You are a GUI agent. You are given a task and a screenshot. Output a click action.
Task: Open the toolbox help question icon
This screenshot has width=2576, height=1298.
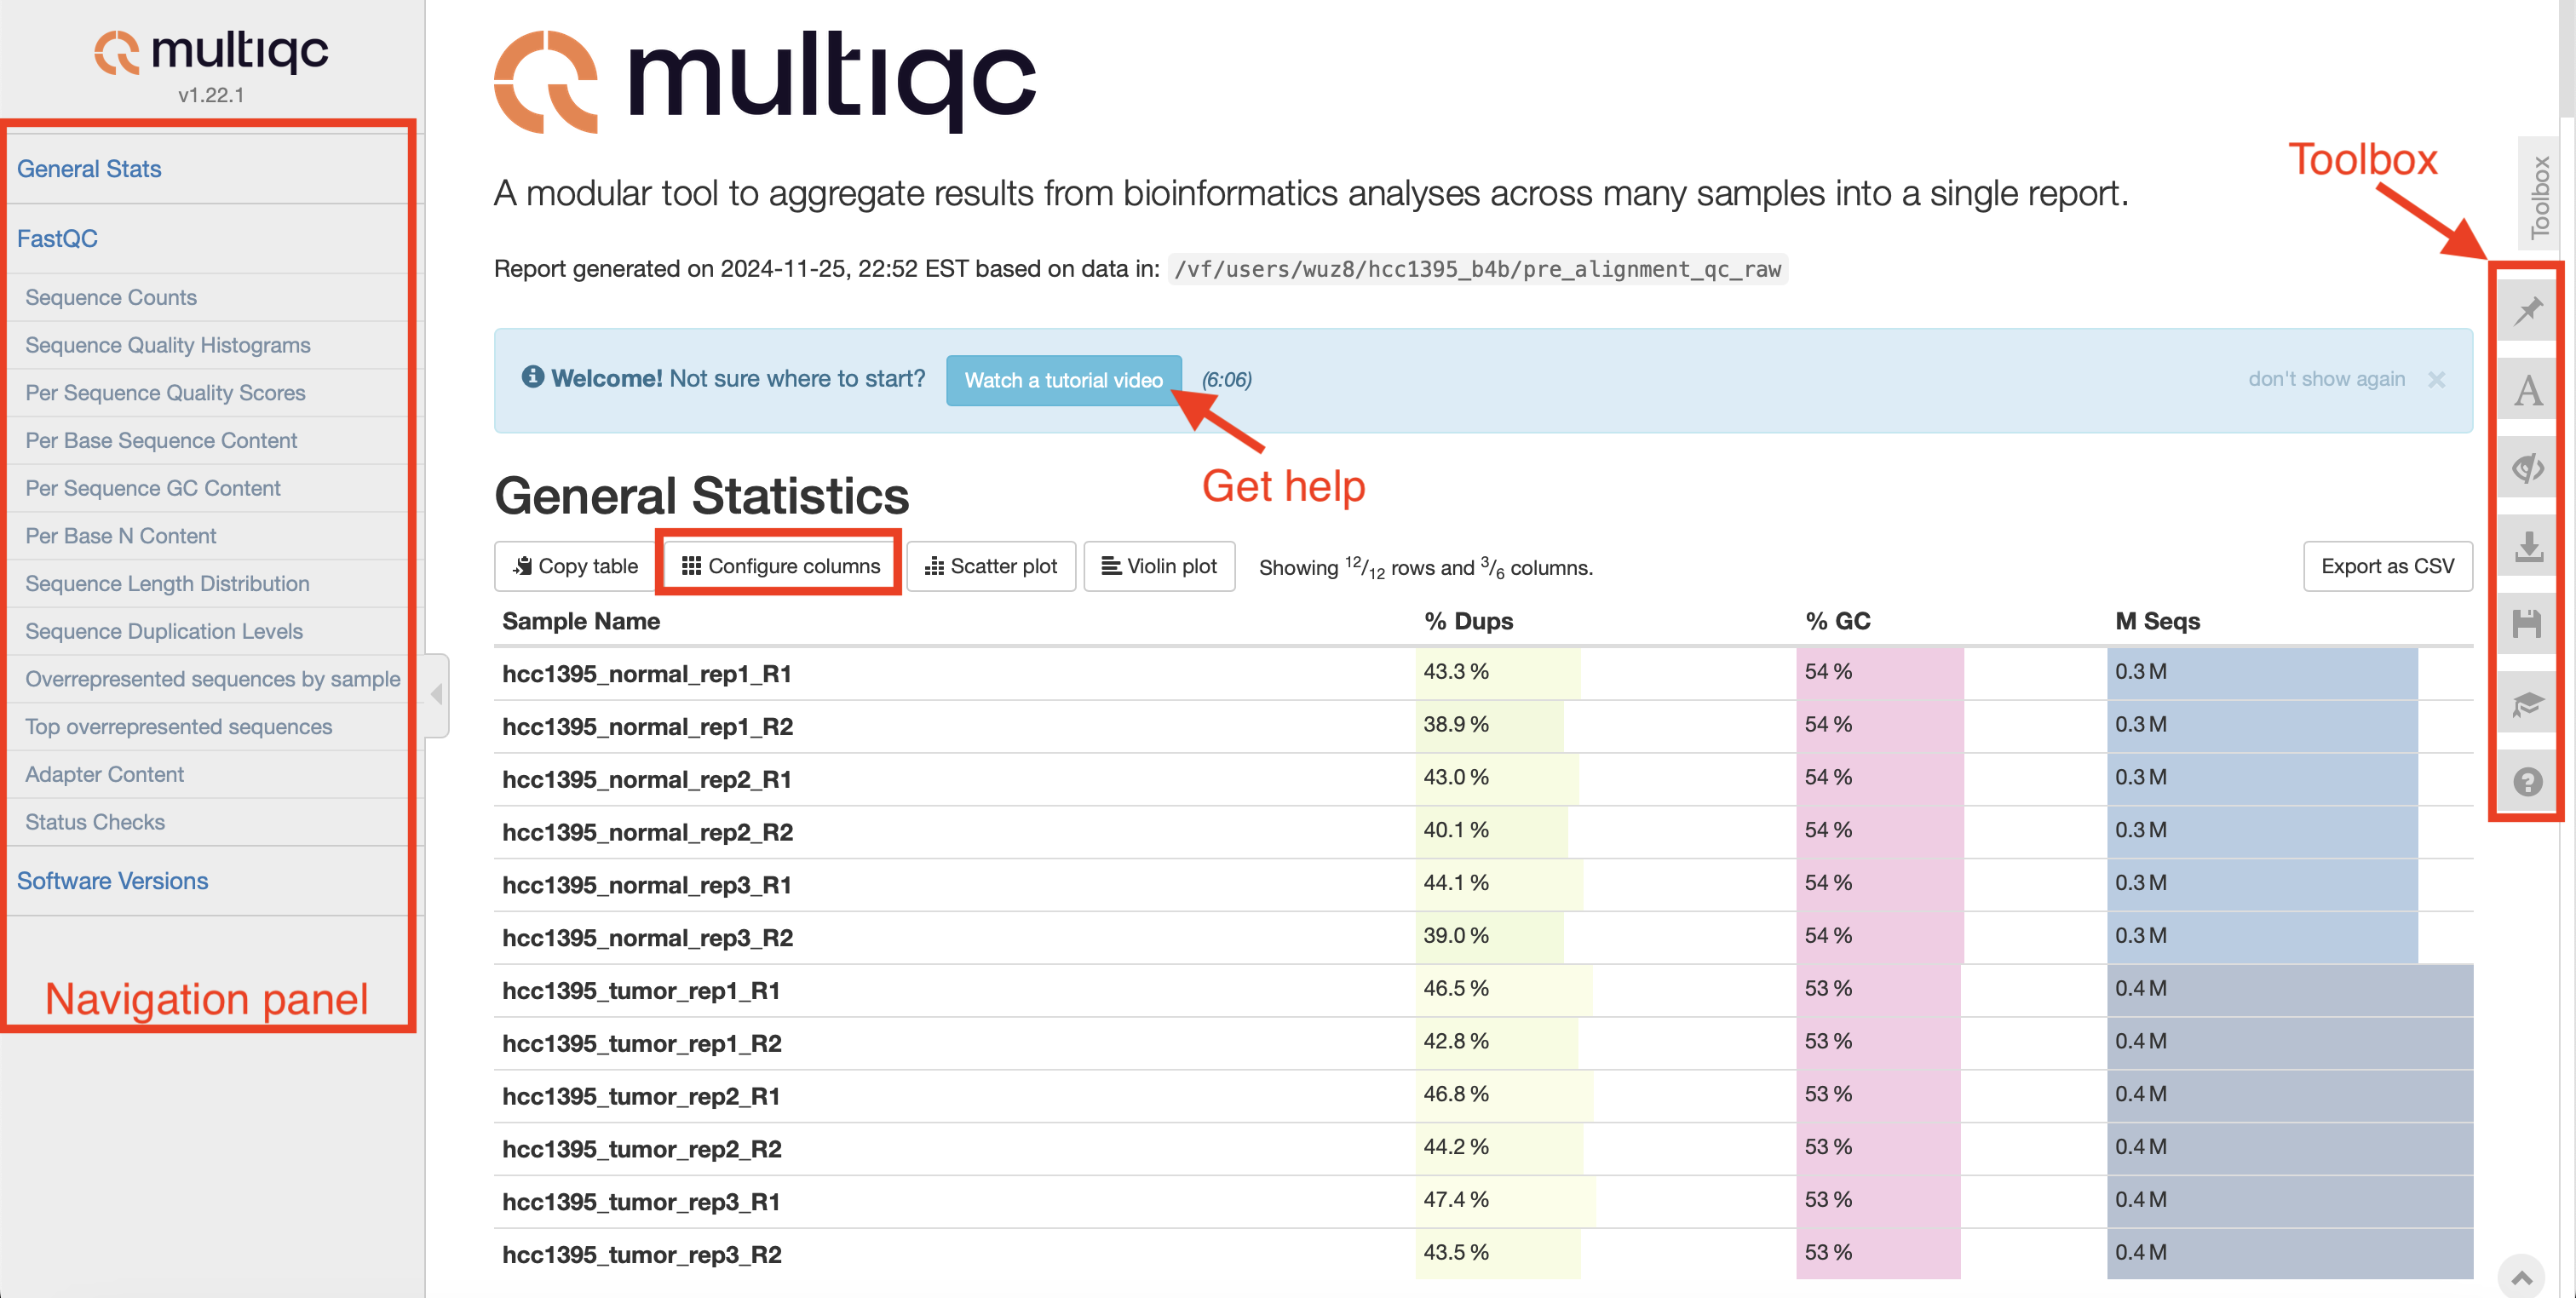(x=2528, y=781)
